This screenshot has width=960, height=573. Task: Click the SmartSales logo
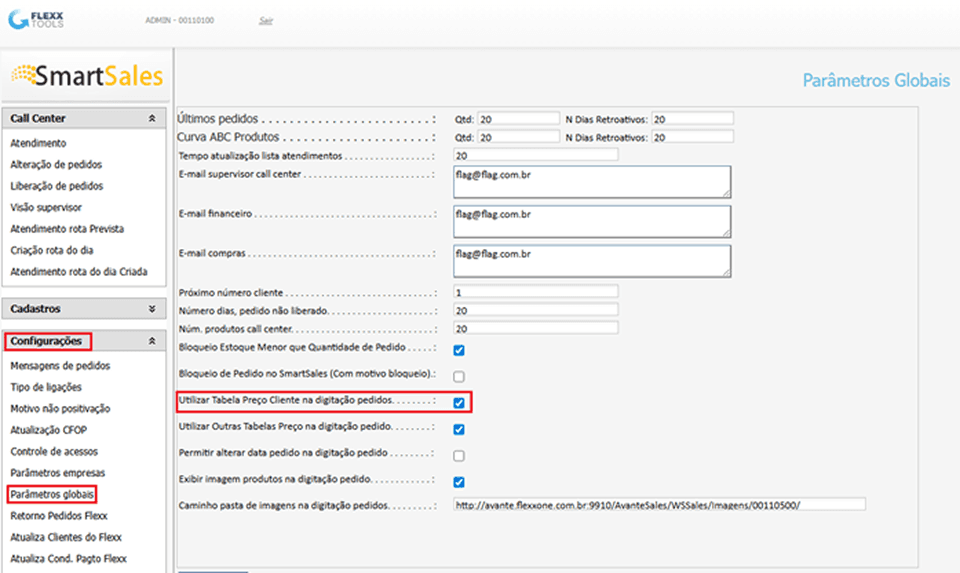tap(87, 76)
